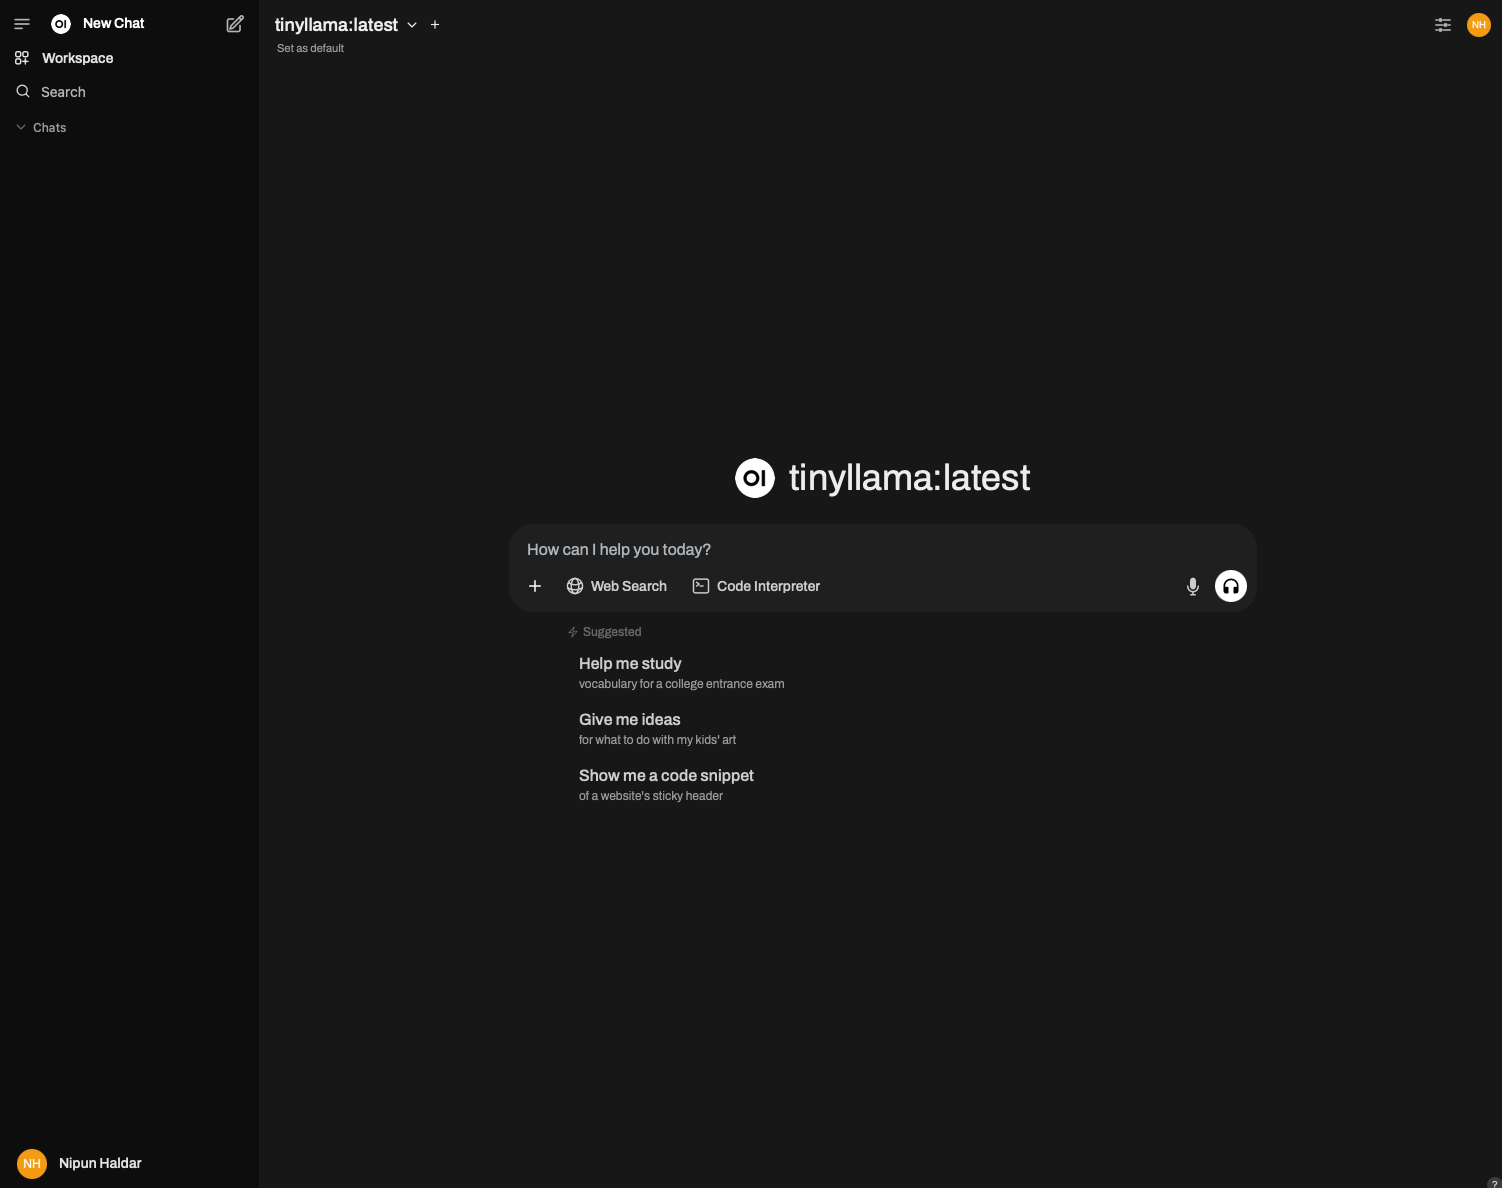1502x1188 pixels.
Task: Click the new chat pencil icon
Action: [x=235, y=24]
